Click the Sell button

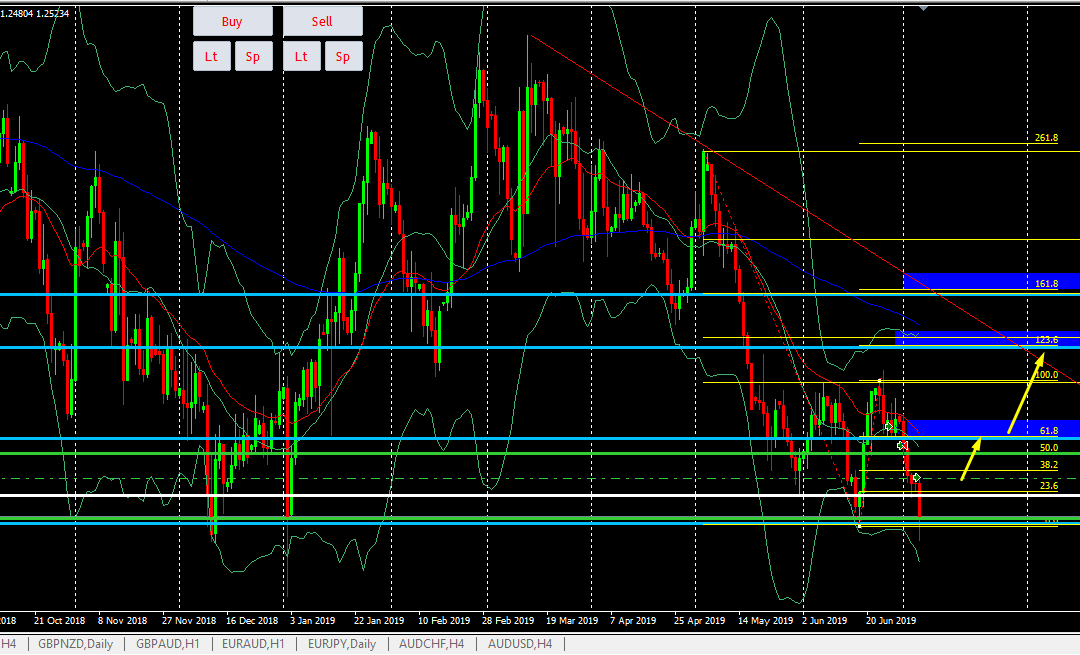[x=322, y=21]
